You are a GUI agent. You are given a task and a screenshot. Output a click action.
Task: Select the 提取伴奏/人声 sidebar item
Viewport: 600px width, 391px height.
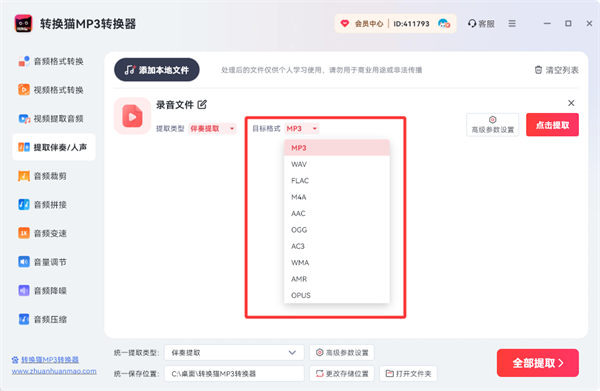point(54,147)
